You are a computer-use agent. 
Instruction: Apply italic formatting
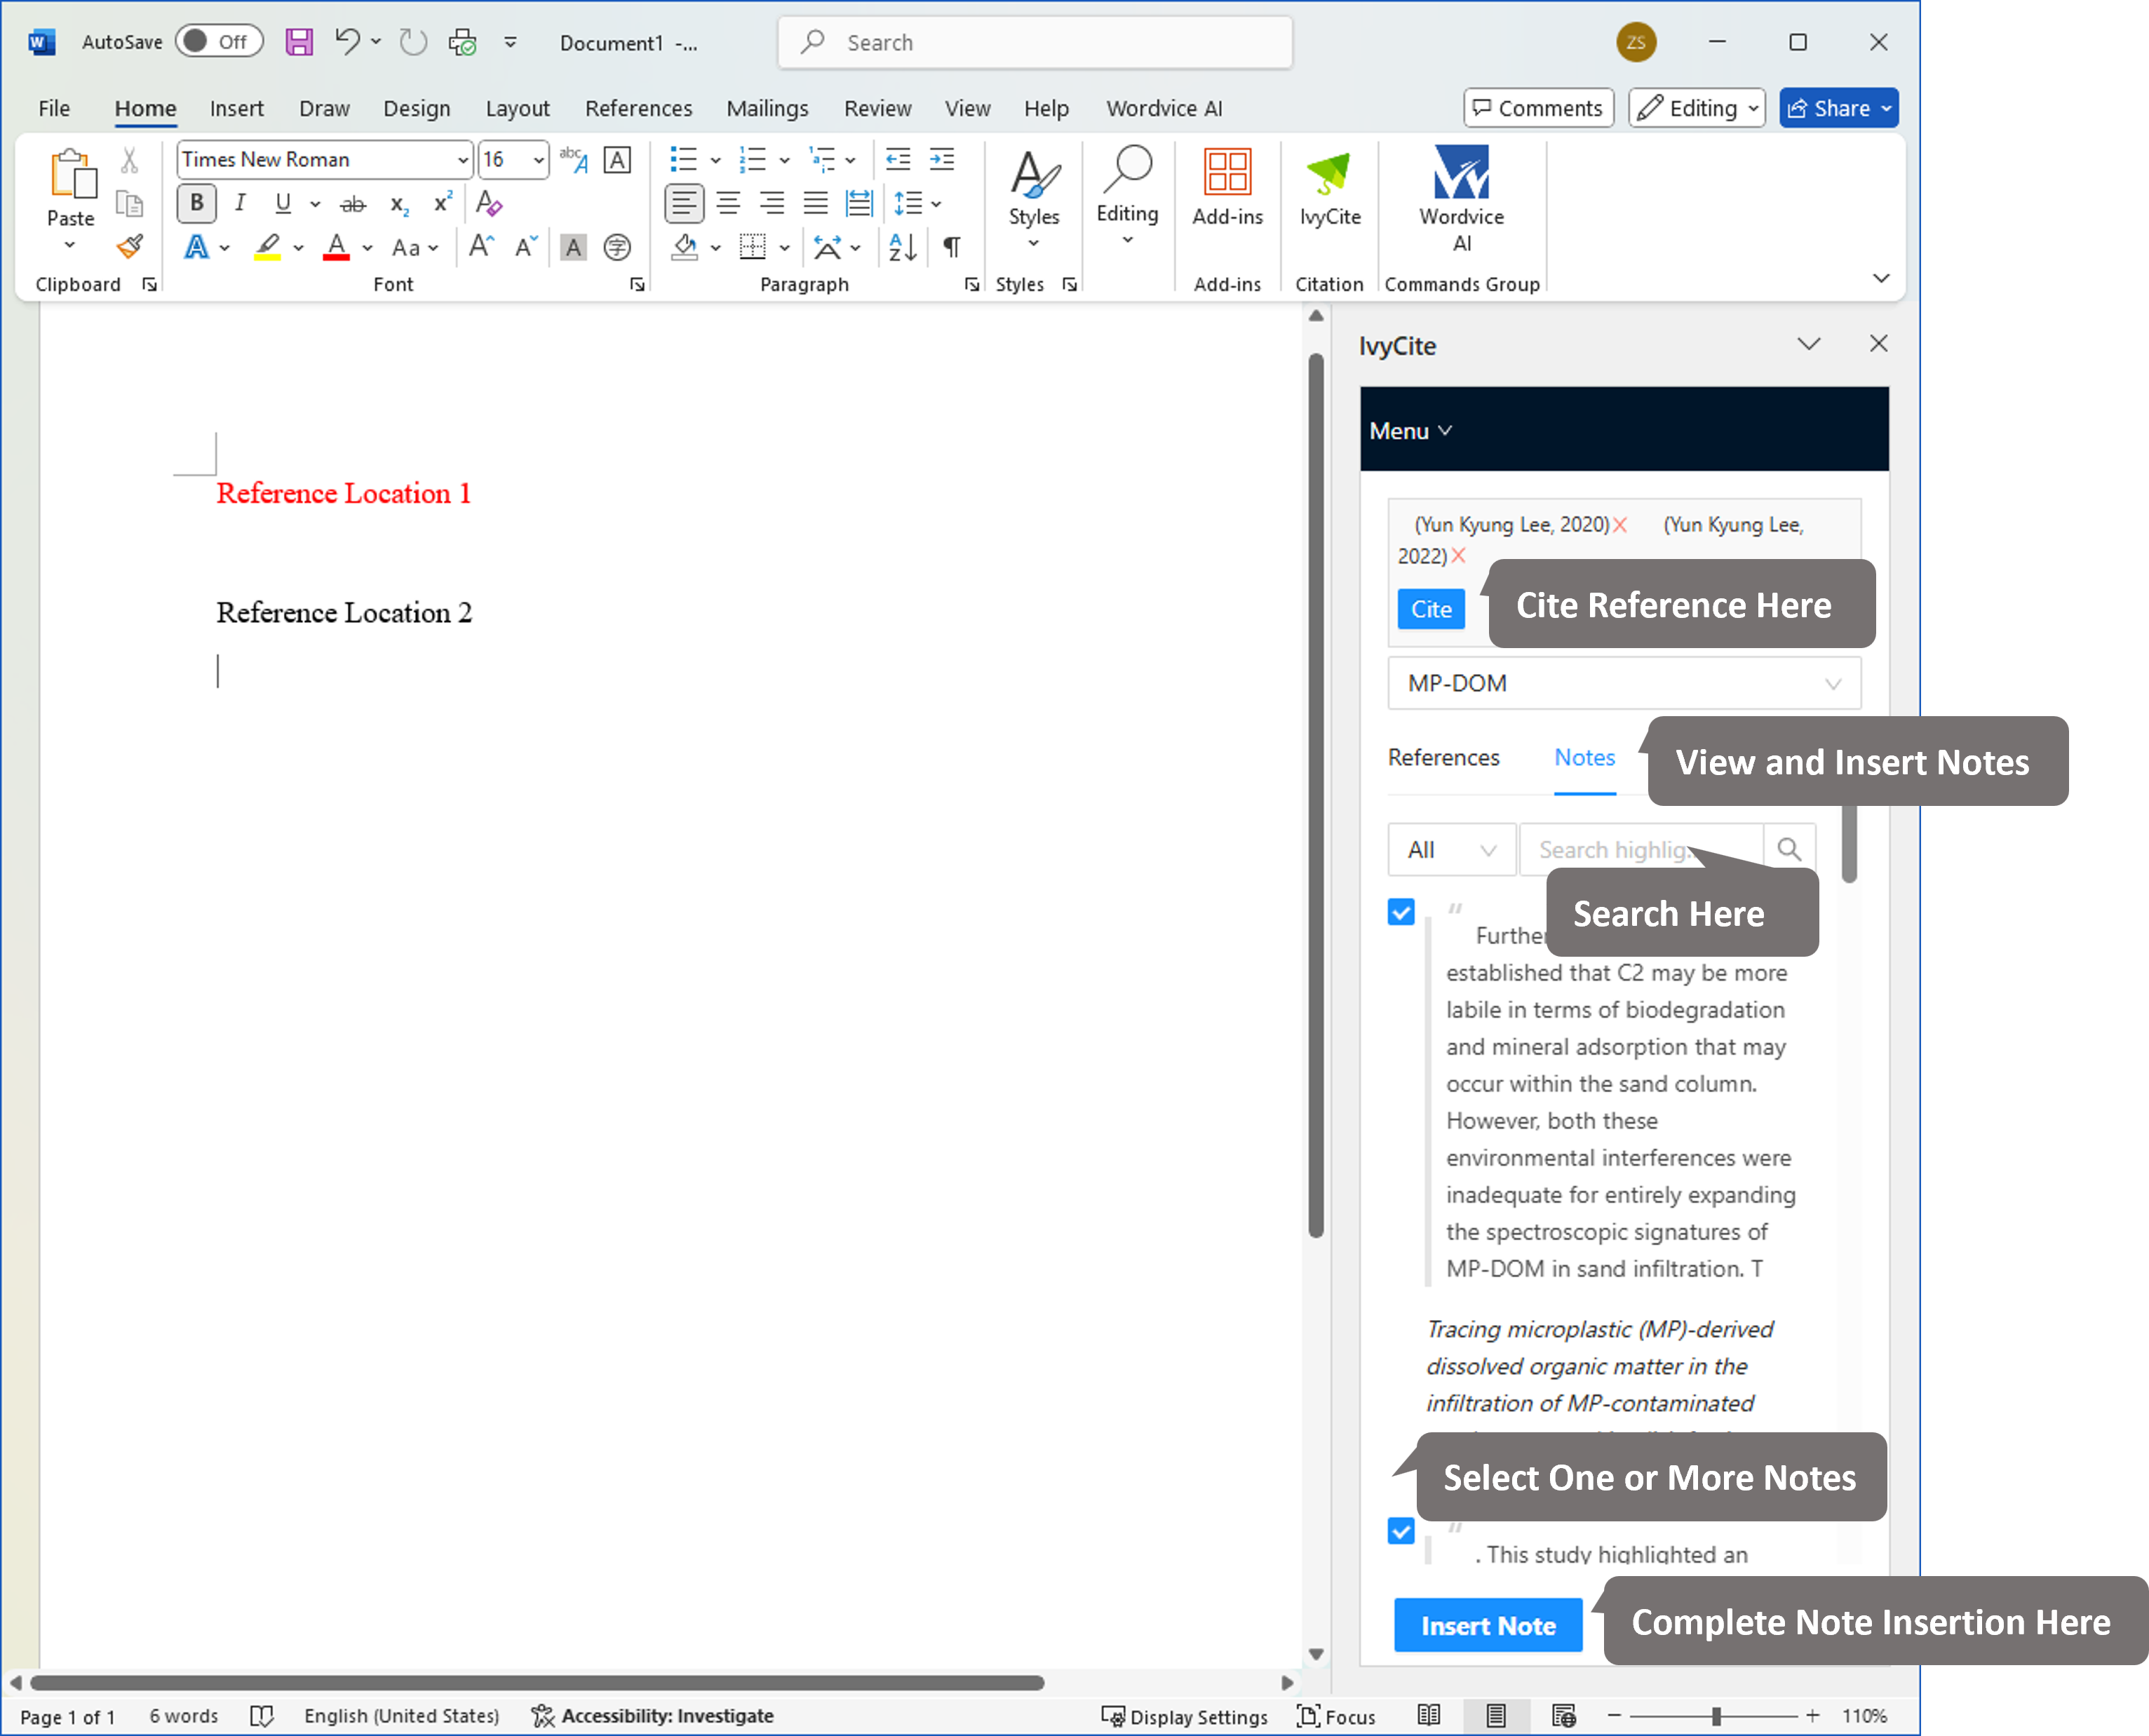(x=240, y=204)
